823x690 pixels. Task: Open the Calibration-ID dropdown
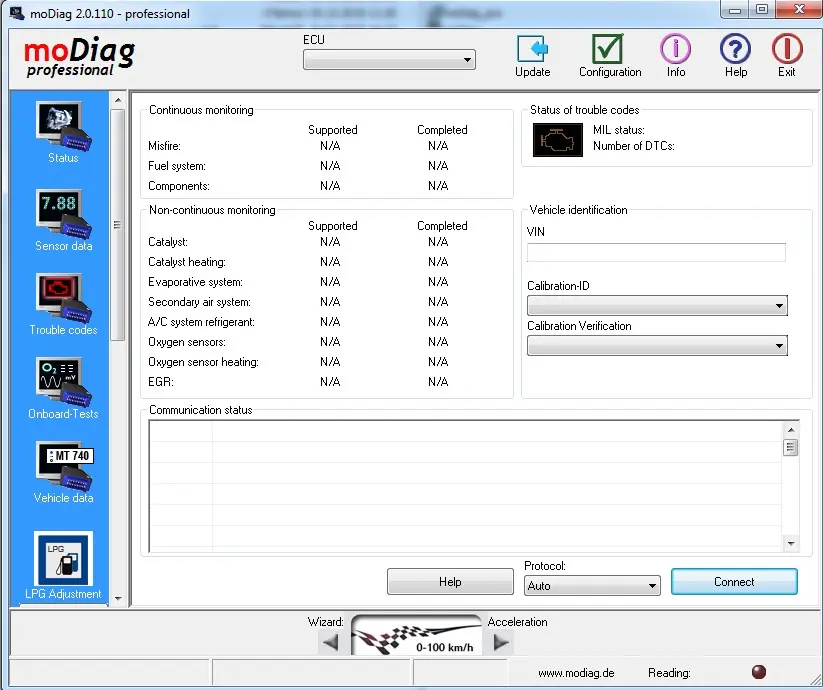click(657, 305)
